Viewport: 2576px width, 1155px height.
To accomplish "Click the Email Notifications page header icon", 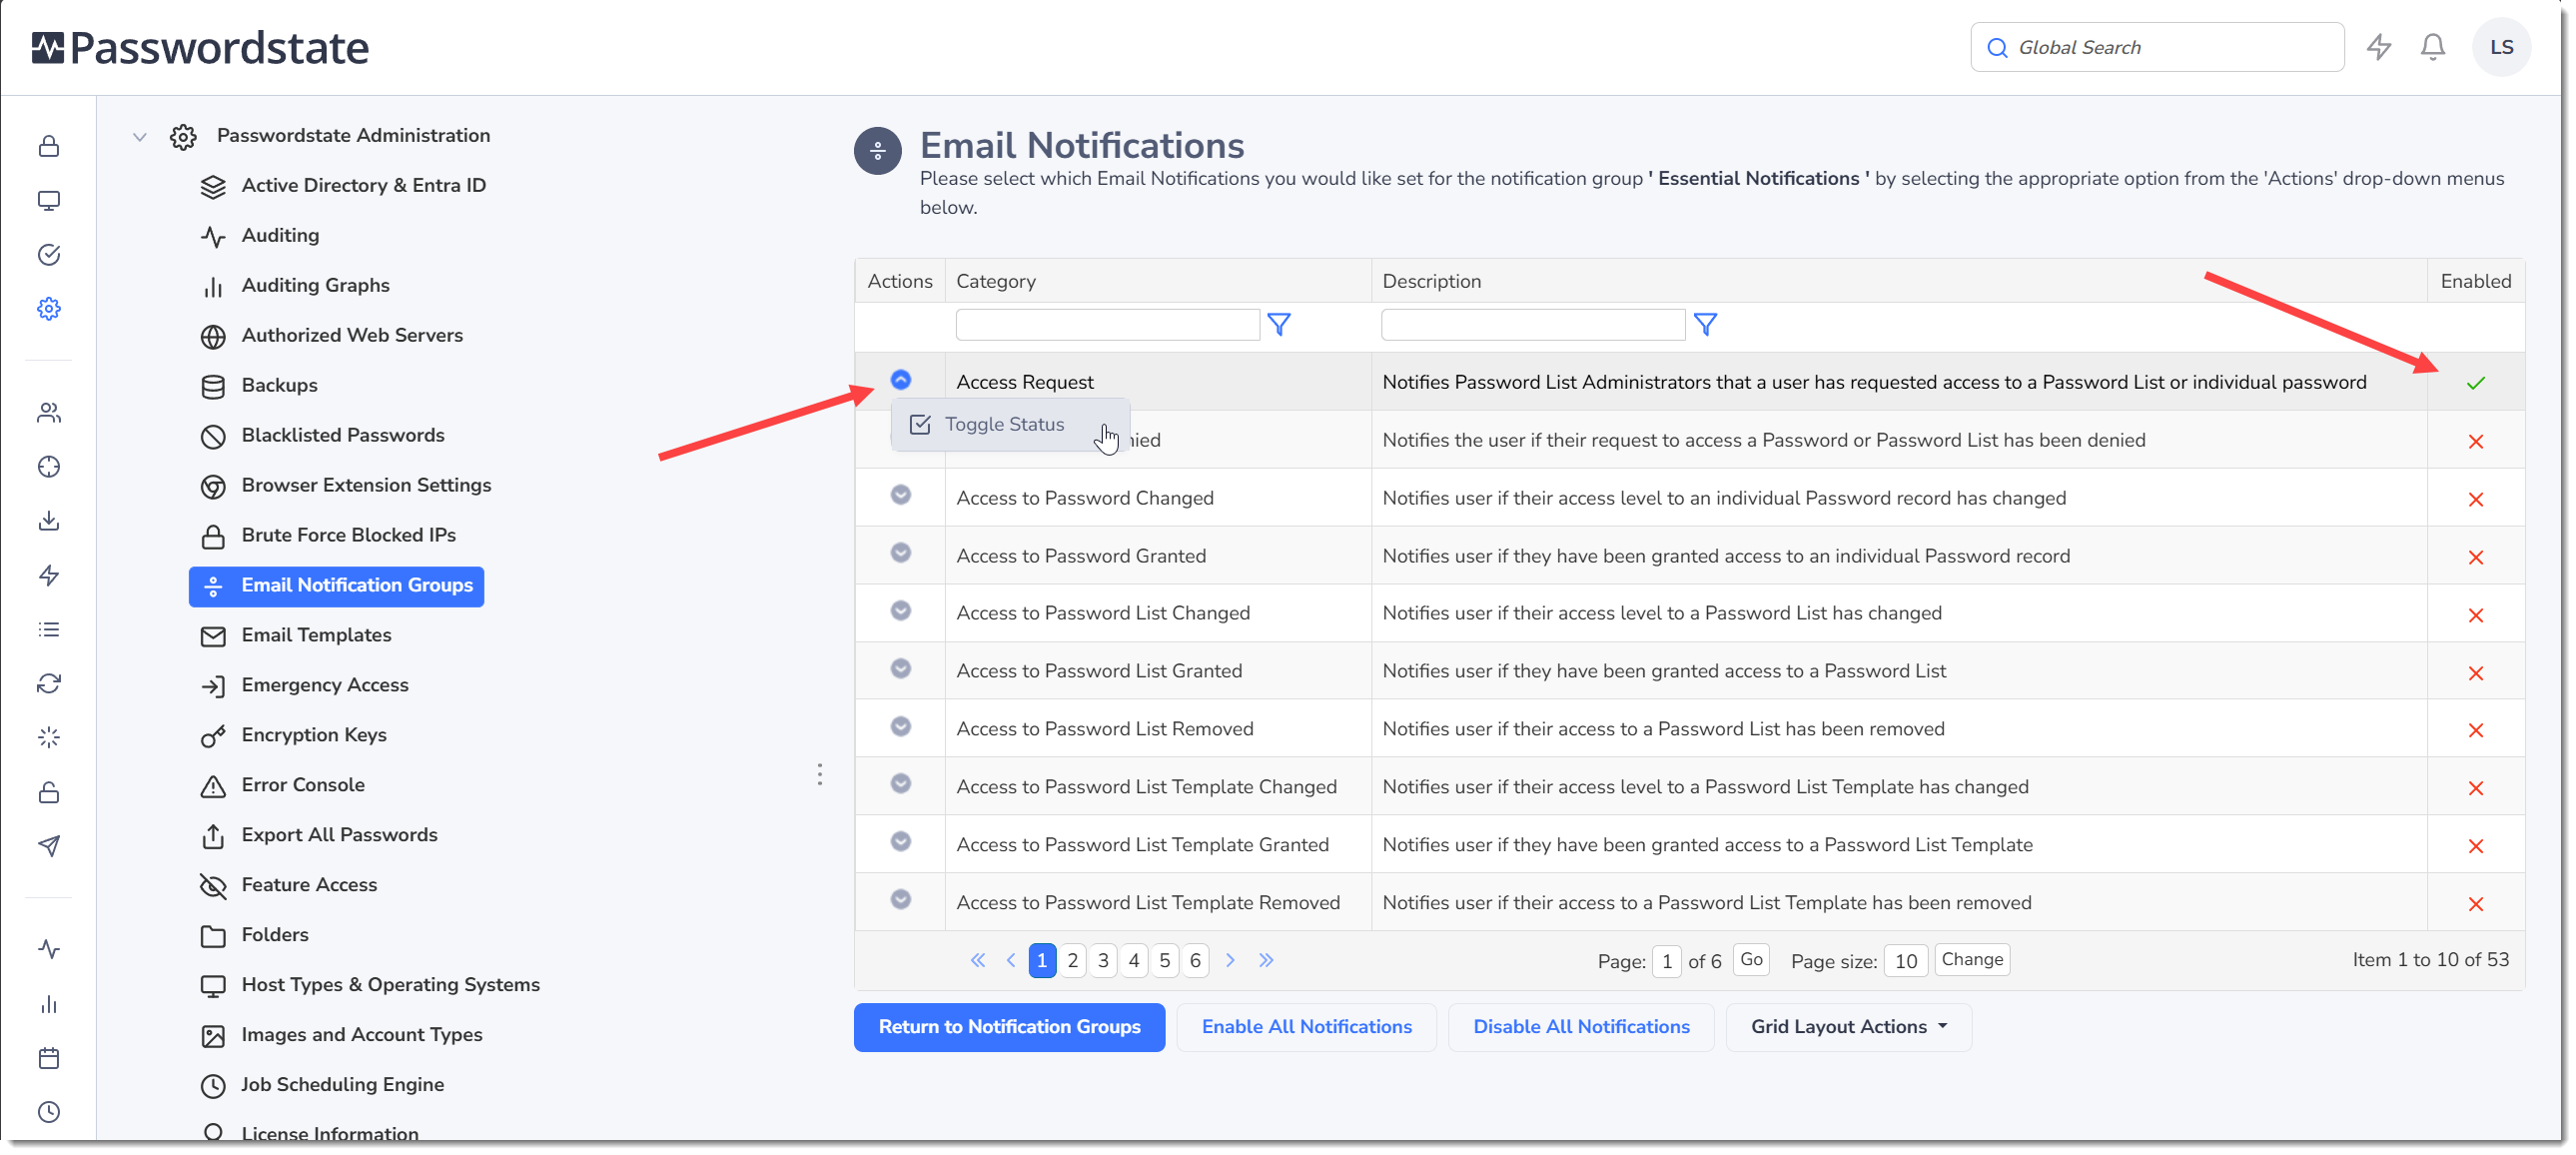I will [x=877, y=151].
